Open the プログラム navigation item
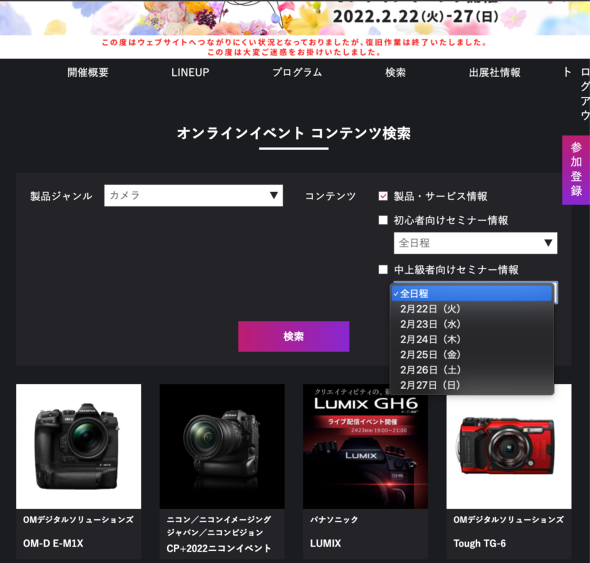This screenshot has width=590, height=563. (297, 72)
